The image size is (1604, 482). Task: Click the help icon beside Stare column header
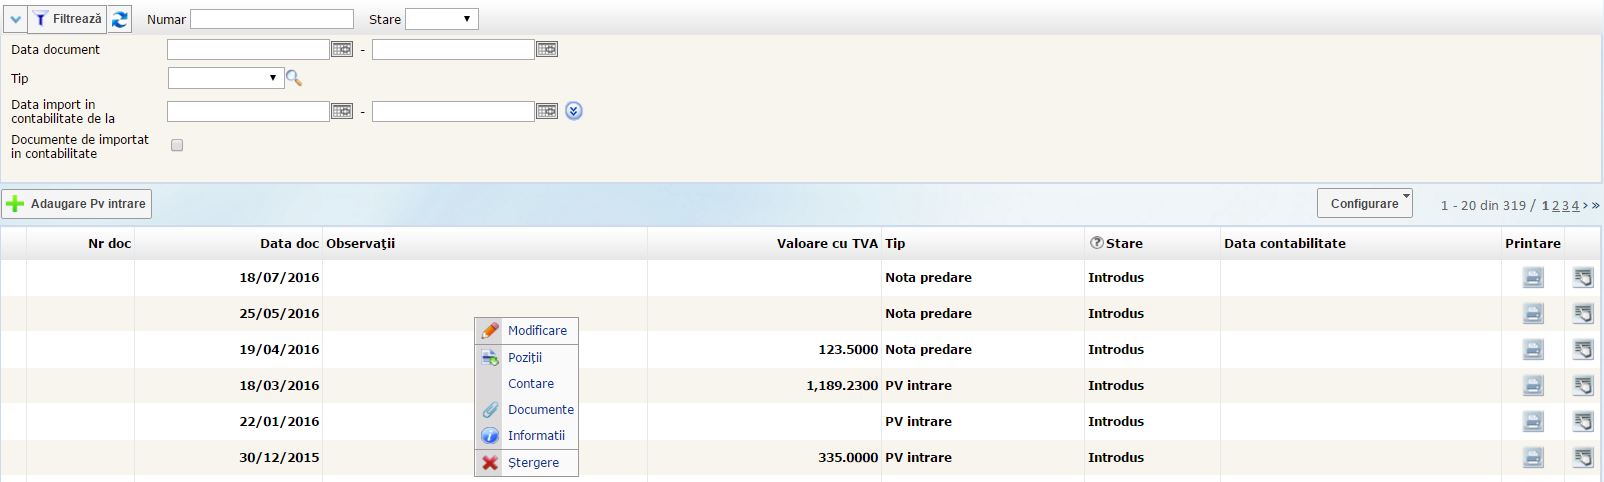(1096, 243)
